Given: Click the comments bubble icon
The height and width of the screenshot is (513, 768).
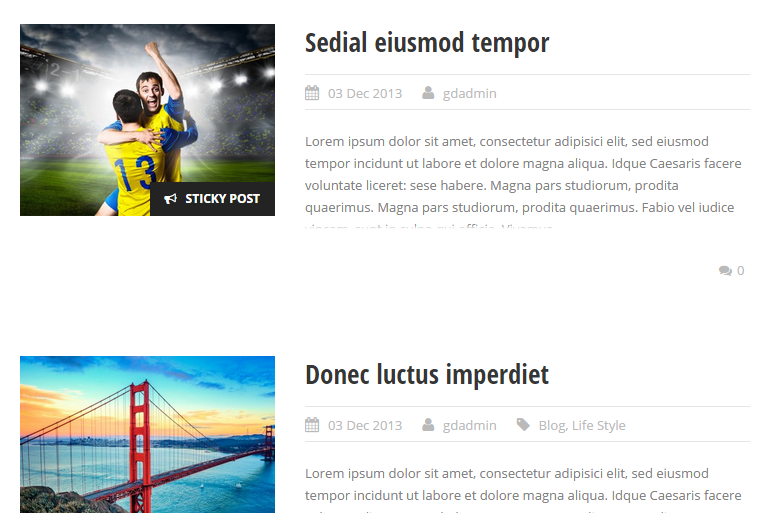Looking at the screenshot, I should [725, 270].
